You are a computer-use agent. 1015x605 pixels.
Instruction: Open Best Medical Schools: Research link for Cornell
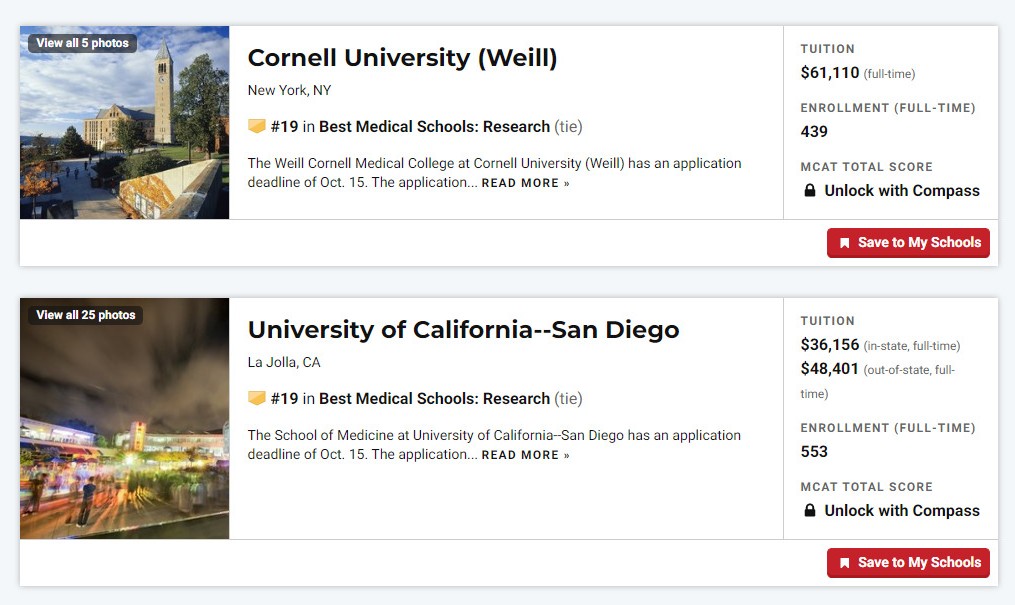pyautogui.click(x=434, y=126)
